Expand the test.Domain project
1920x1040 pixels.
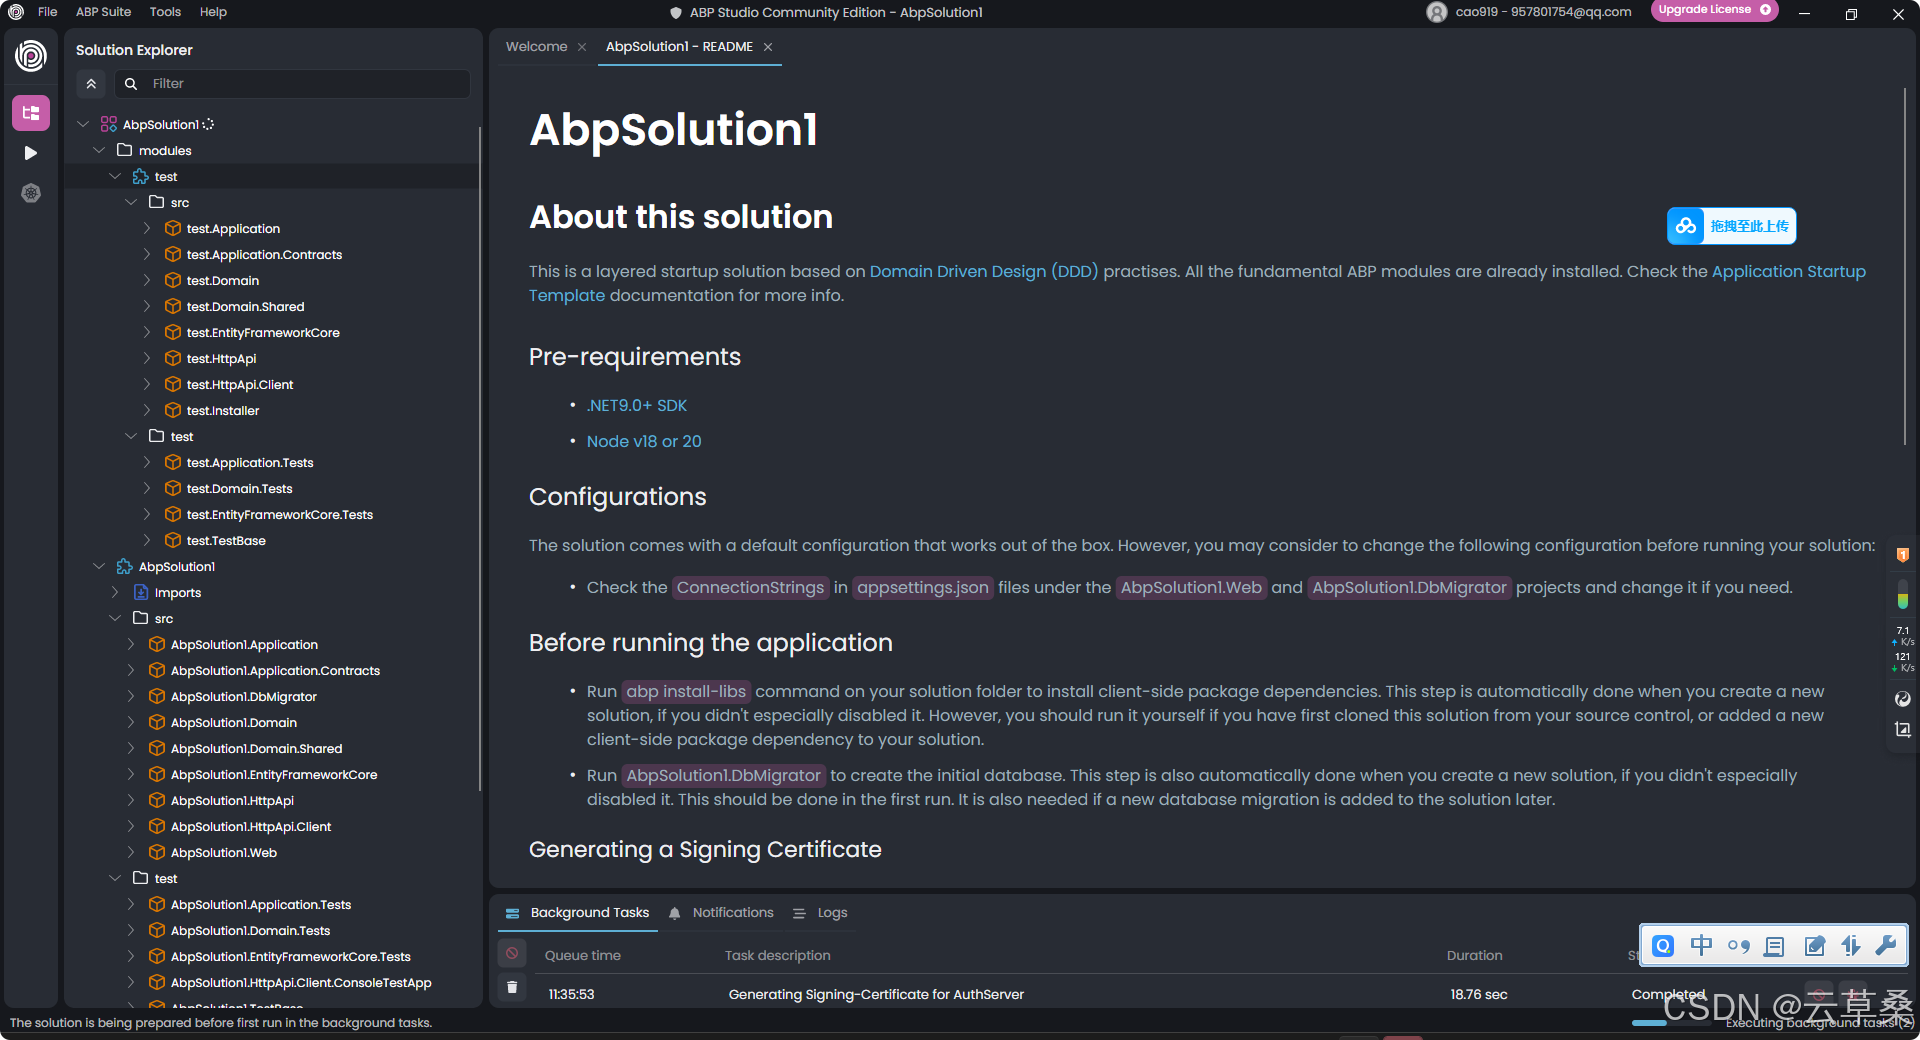tap(147, 280)
